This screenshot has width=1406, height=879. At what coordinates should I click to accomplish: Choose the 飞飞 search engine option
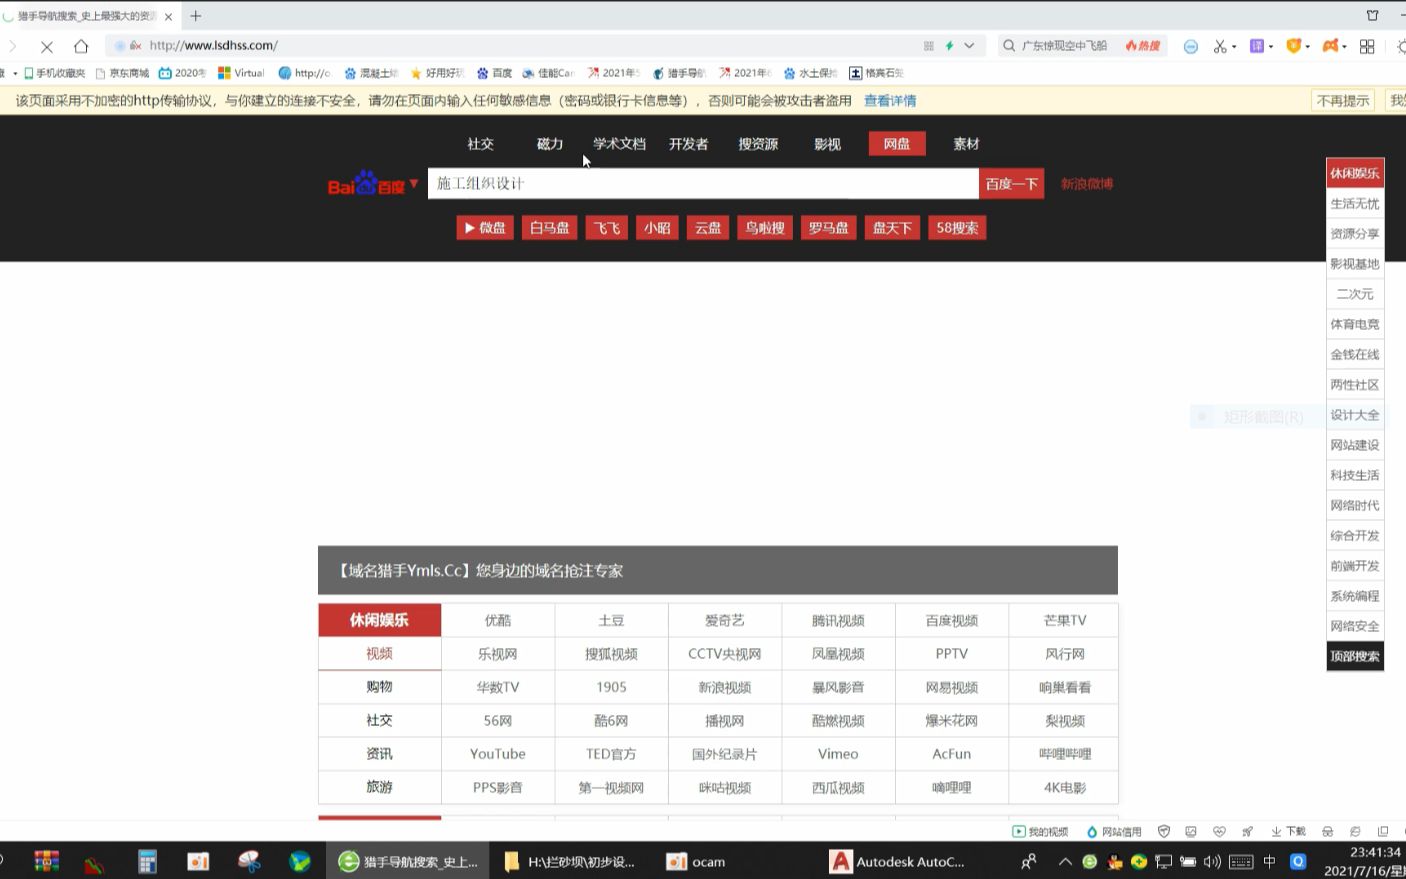tap(607, 228)
